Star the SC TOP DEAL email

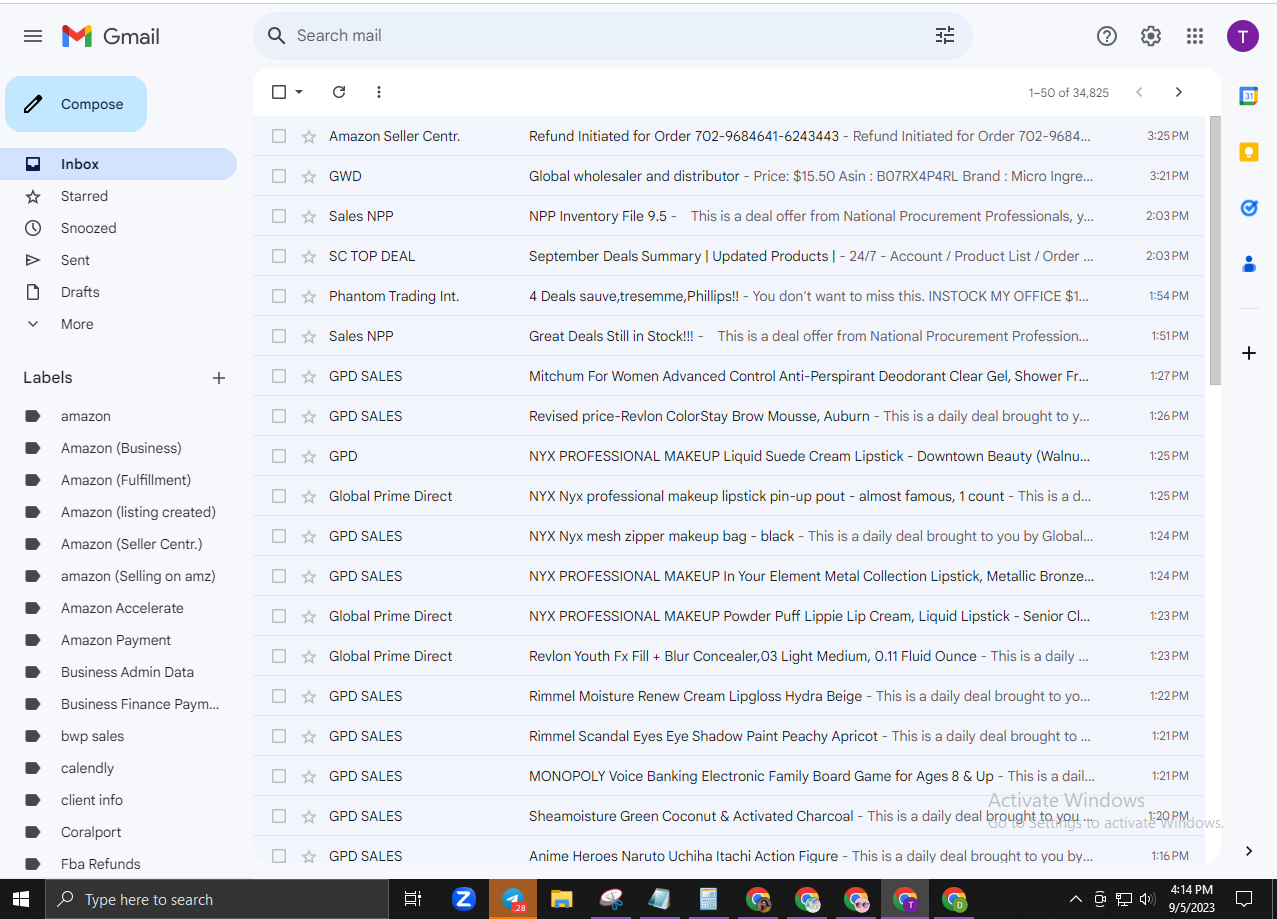309,256
